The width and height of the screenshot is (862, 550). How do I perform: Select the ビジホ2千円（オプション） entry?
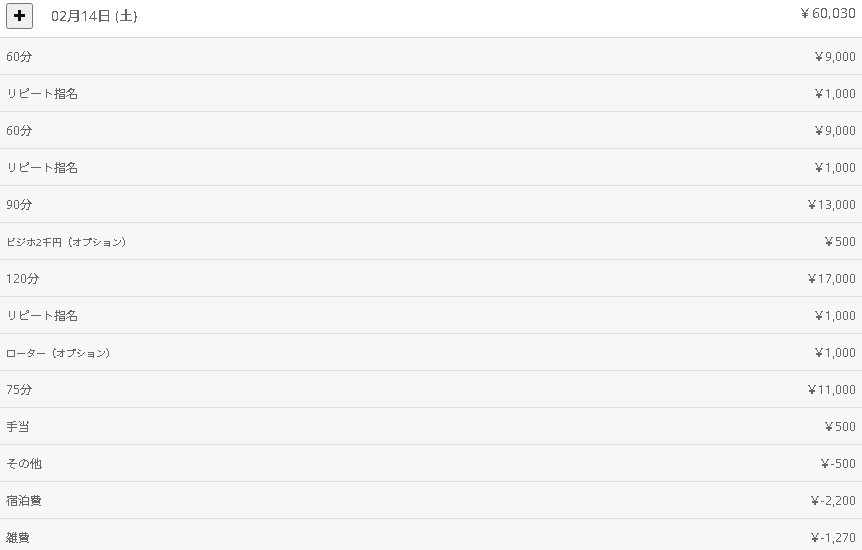pyautogui.click(x=66, y=242)
